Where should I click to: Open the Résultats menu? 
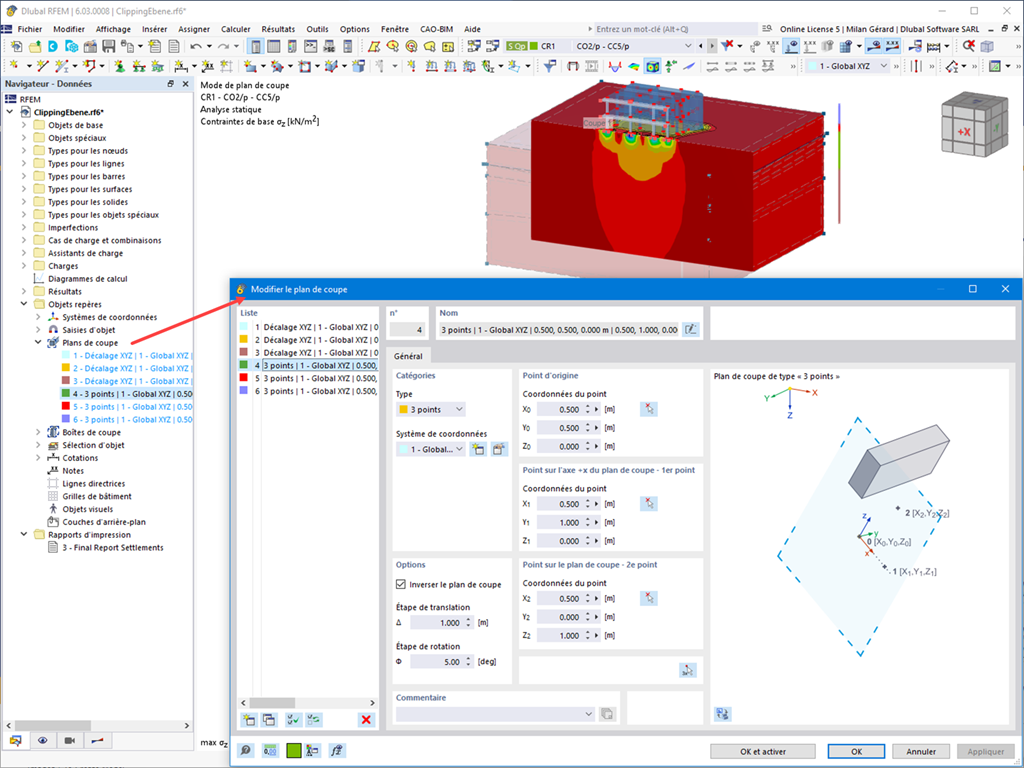(x=278, y=29)
